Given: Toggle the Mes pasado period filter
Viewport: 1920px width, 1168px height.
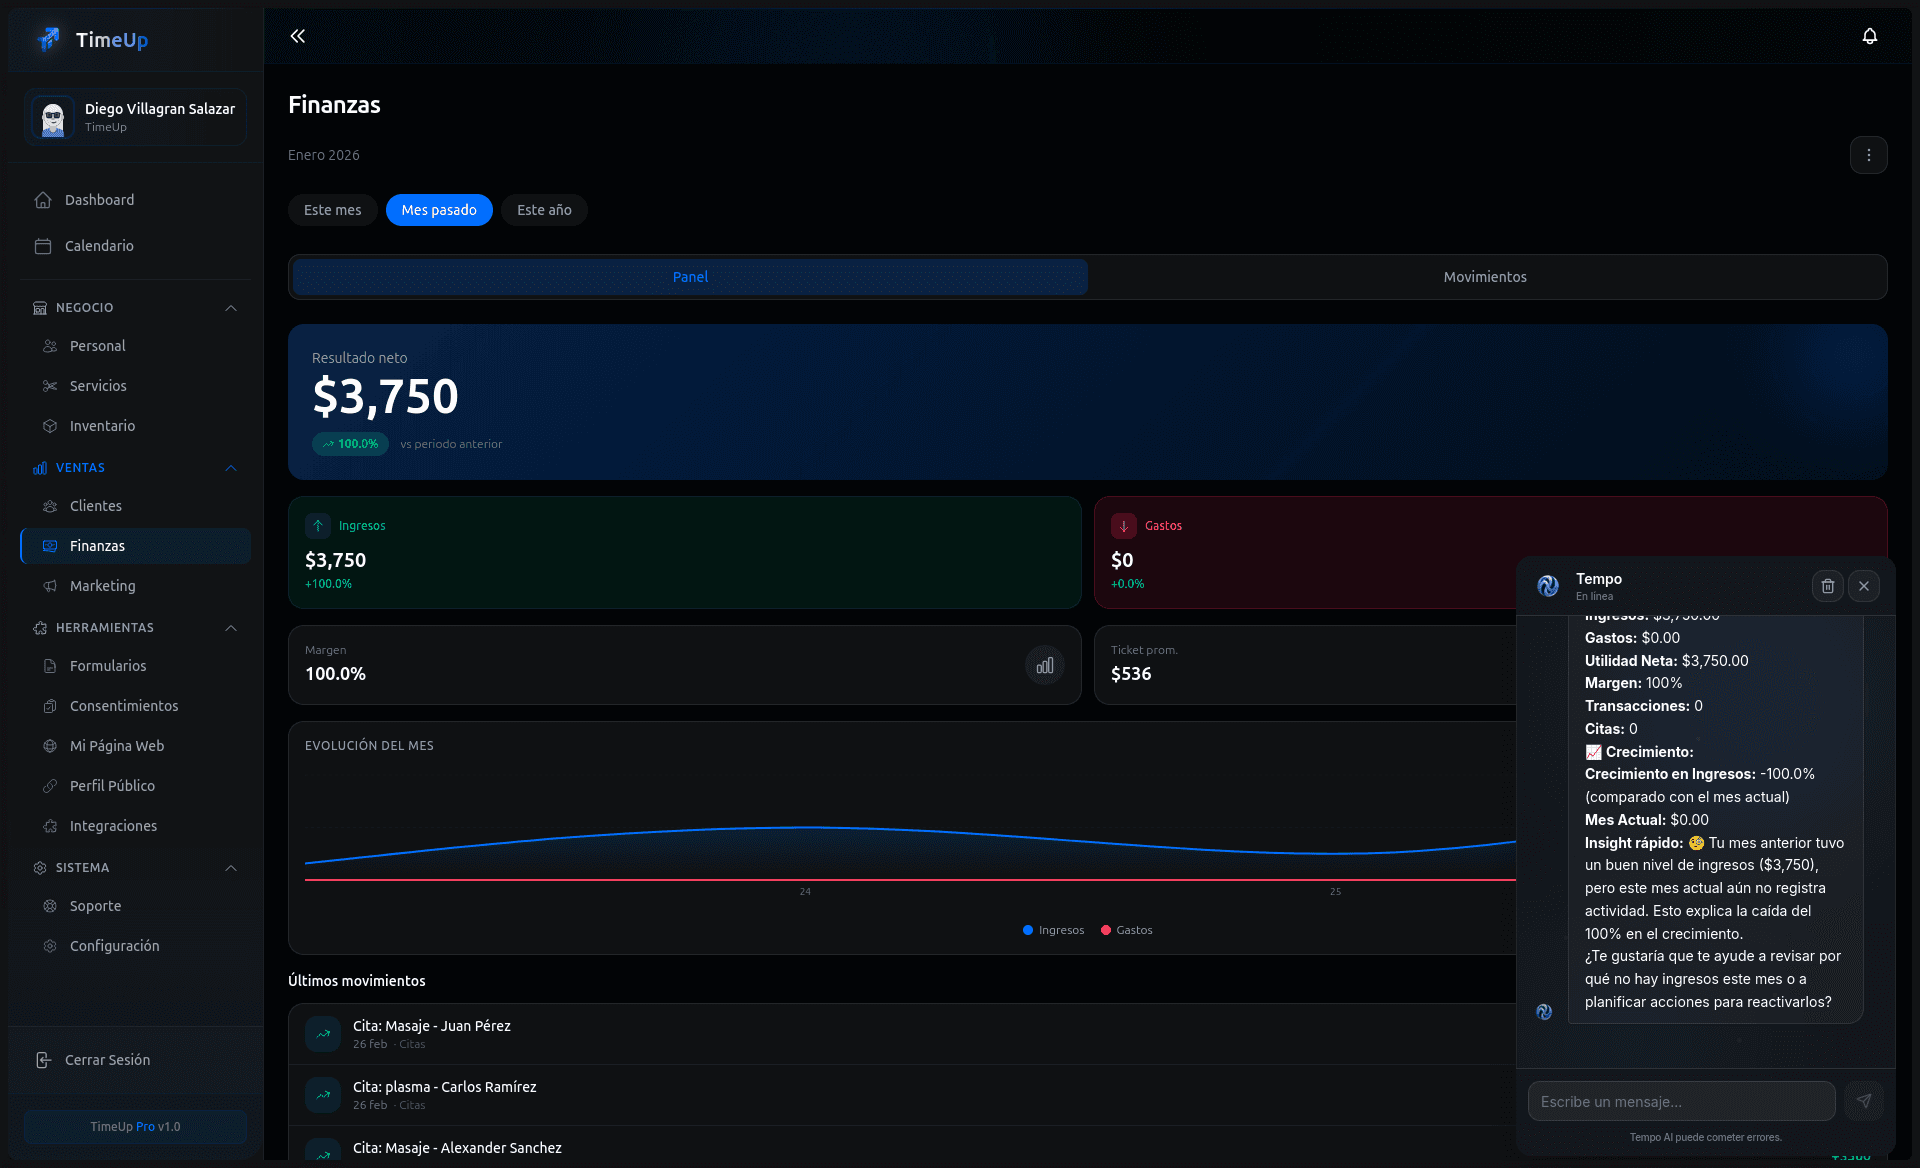Looking at the screenshot, I should point(439,210).
